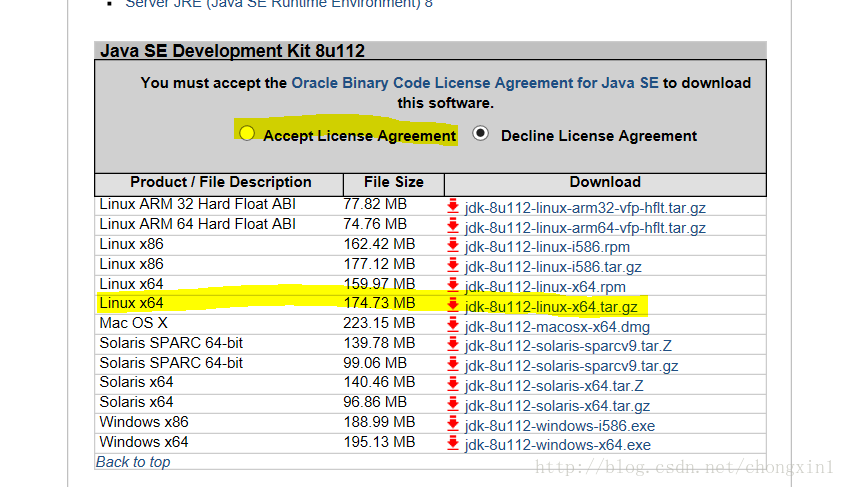This screenshot has height=487, width=846.
Task: Click download arrow icon beside jdk-8u112-windows-x64.exe
Action: click(x=453, y=444)
